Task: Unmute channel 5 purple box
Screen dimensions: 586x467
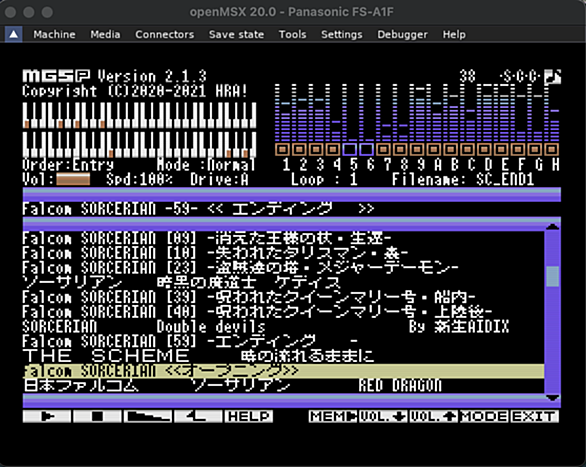Action: point(350,149)
